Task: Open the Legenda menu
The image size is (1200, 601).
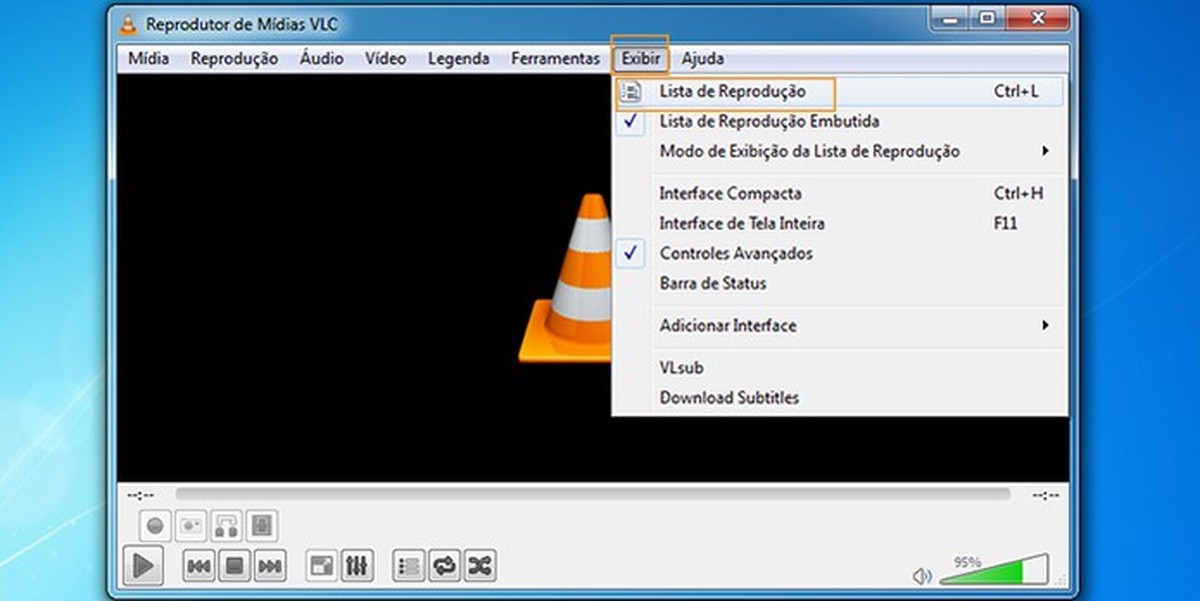Action: 459,58
